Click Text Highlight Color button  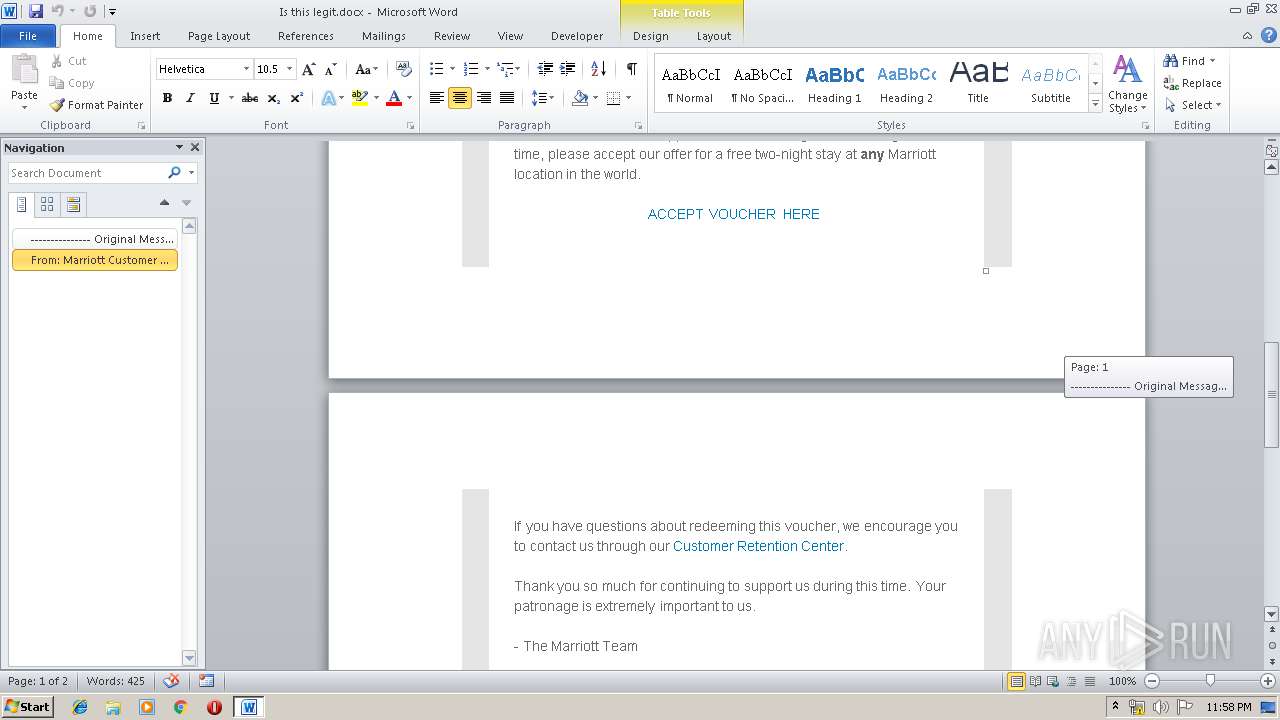[x=359, y=98]
